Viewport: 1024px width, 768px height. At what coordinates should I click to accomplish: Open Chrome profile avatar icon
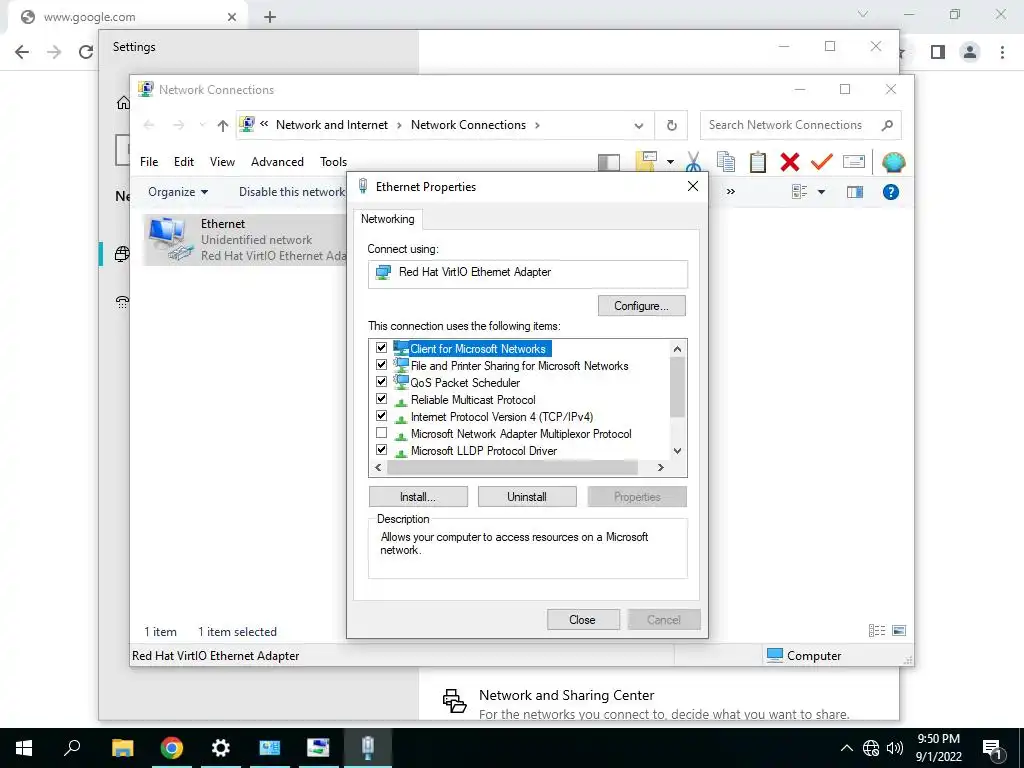(x=970, y=52)
